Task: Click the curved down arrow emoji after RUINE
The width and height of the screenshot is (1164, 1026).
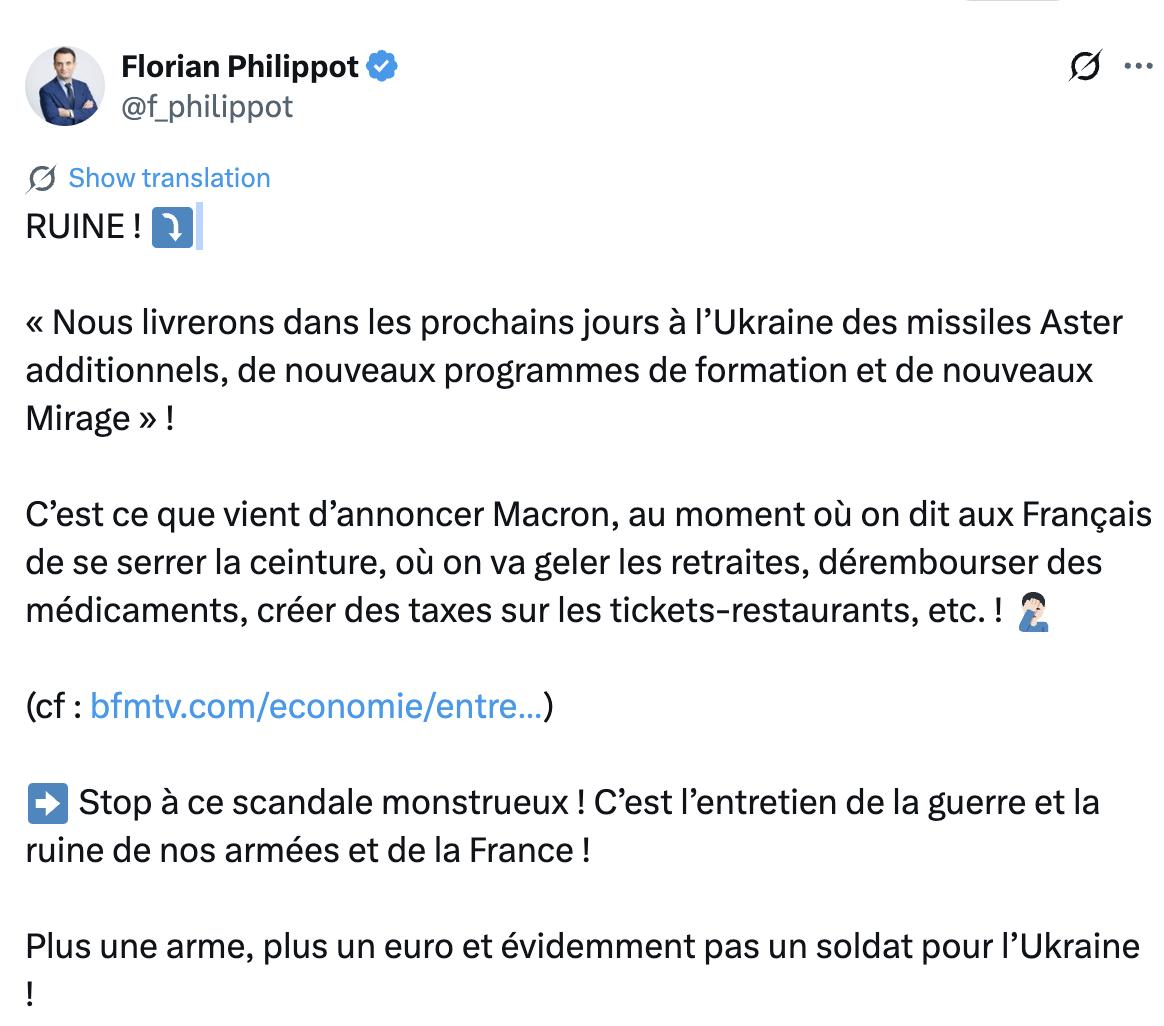Action: 172,228
